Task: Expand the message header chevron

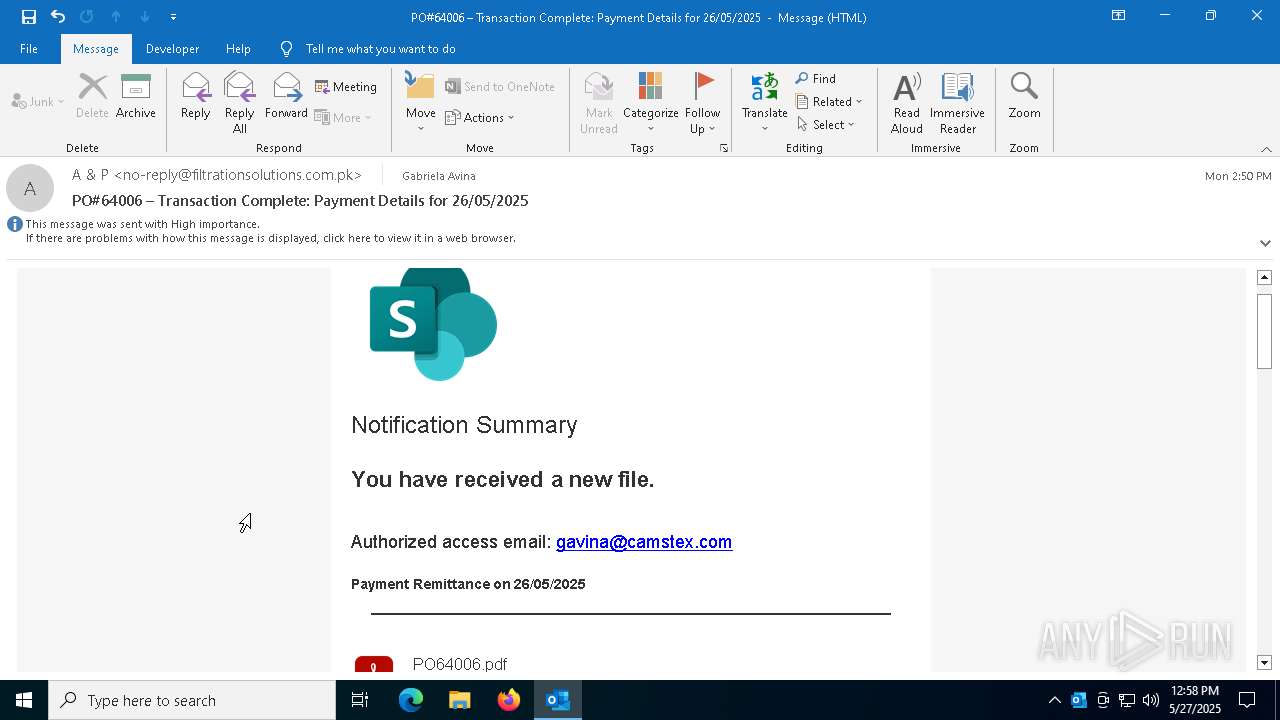Action: click(1265, 243)
